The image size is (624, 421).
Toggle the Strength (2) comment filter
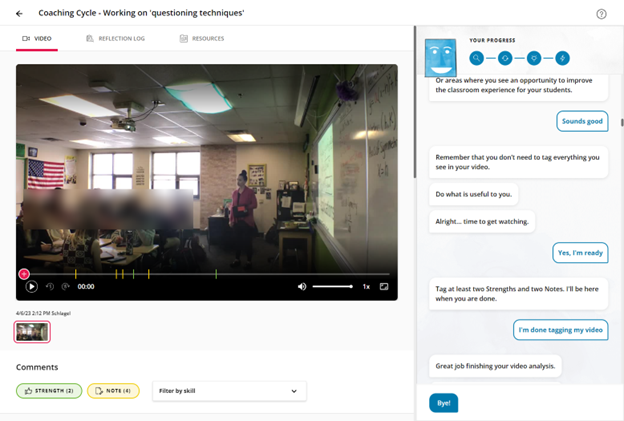point(49,391)
